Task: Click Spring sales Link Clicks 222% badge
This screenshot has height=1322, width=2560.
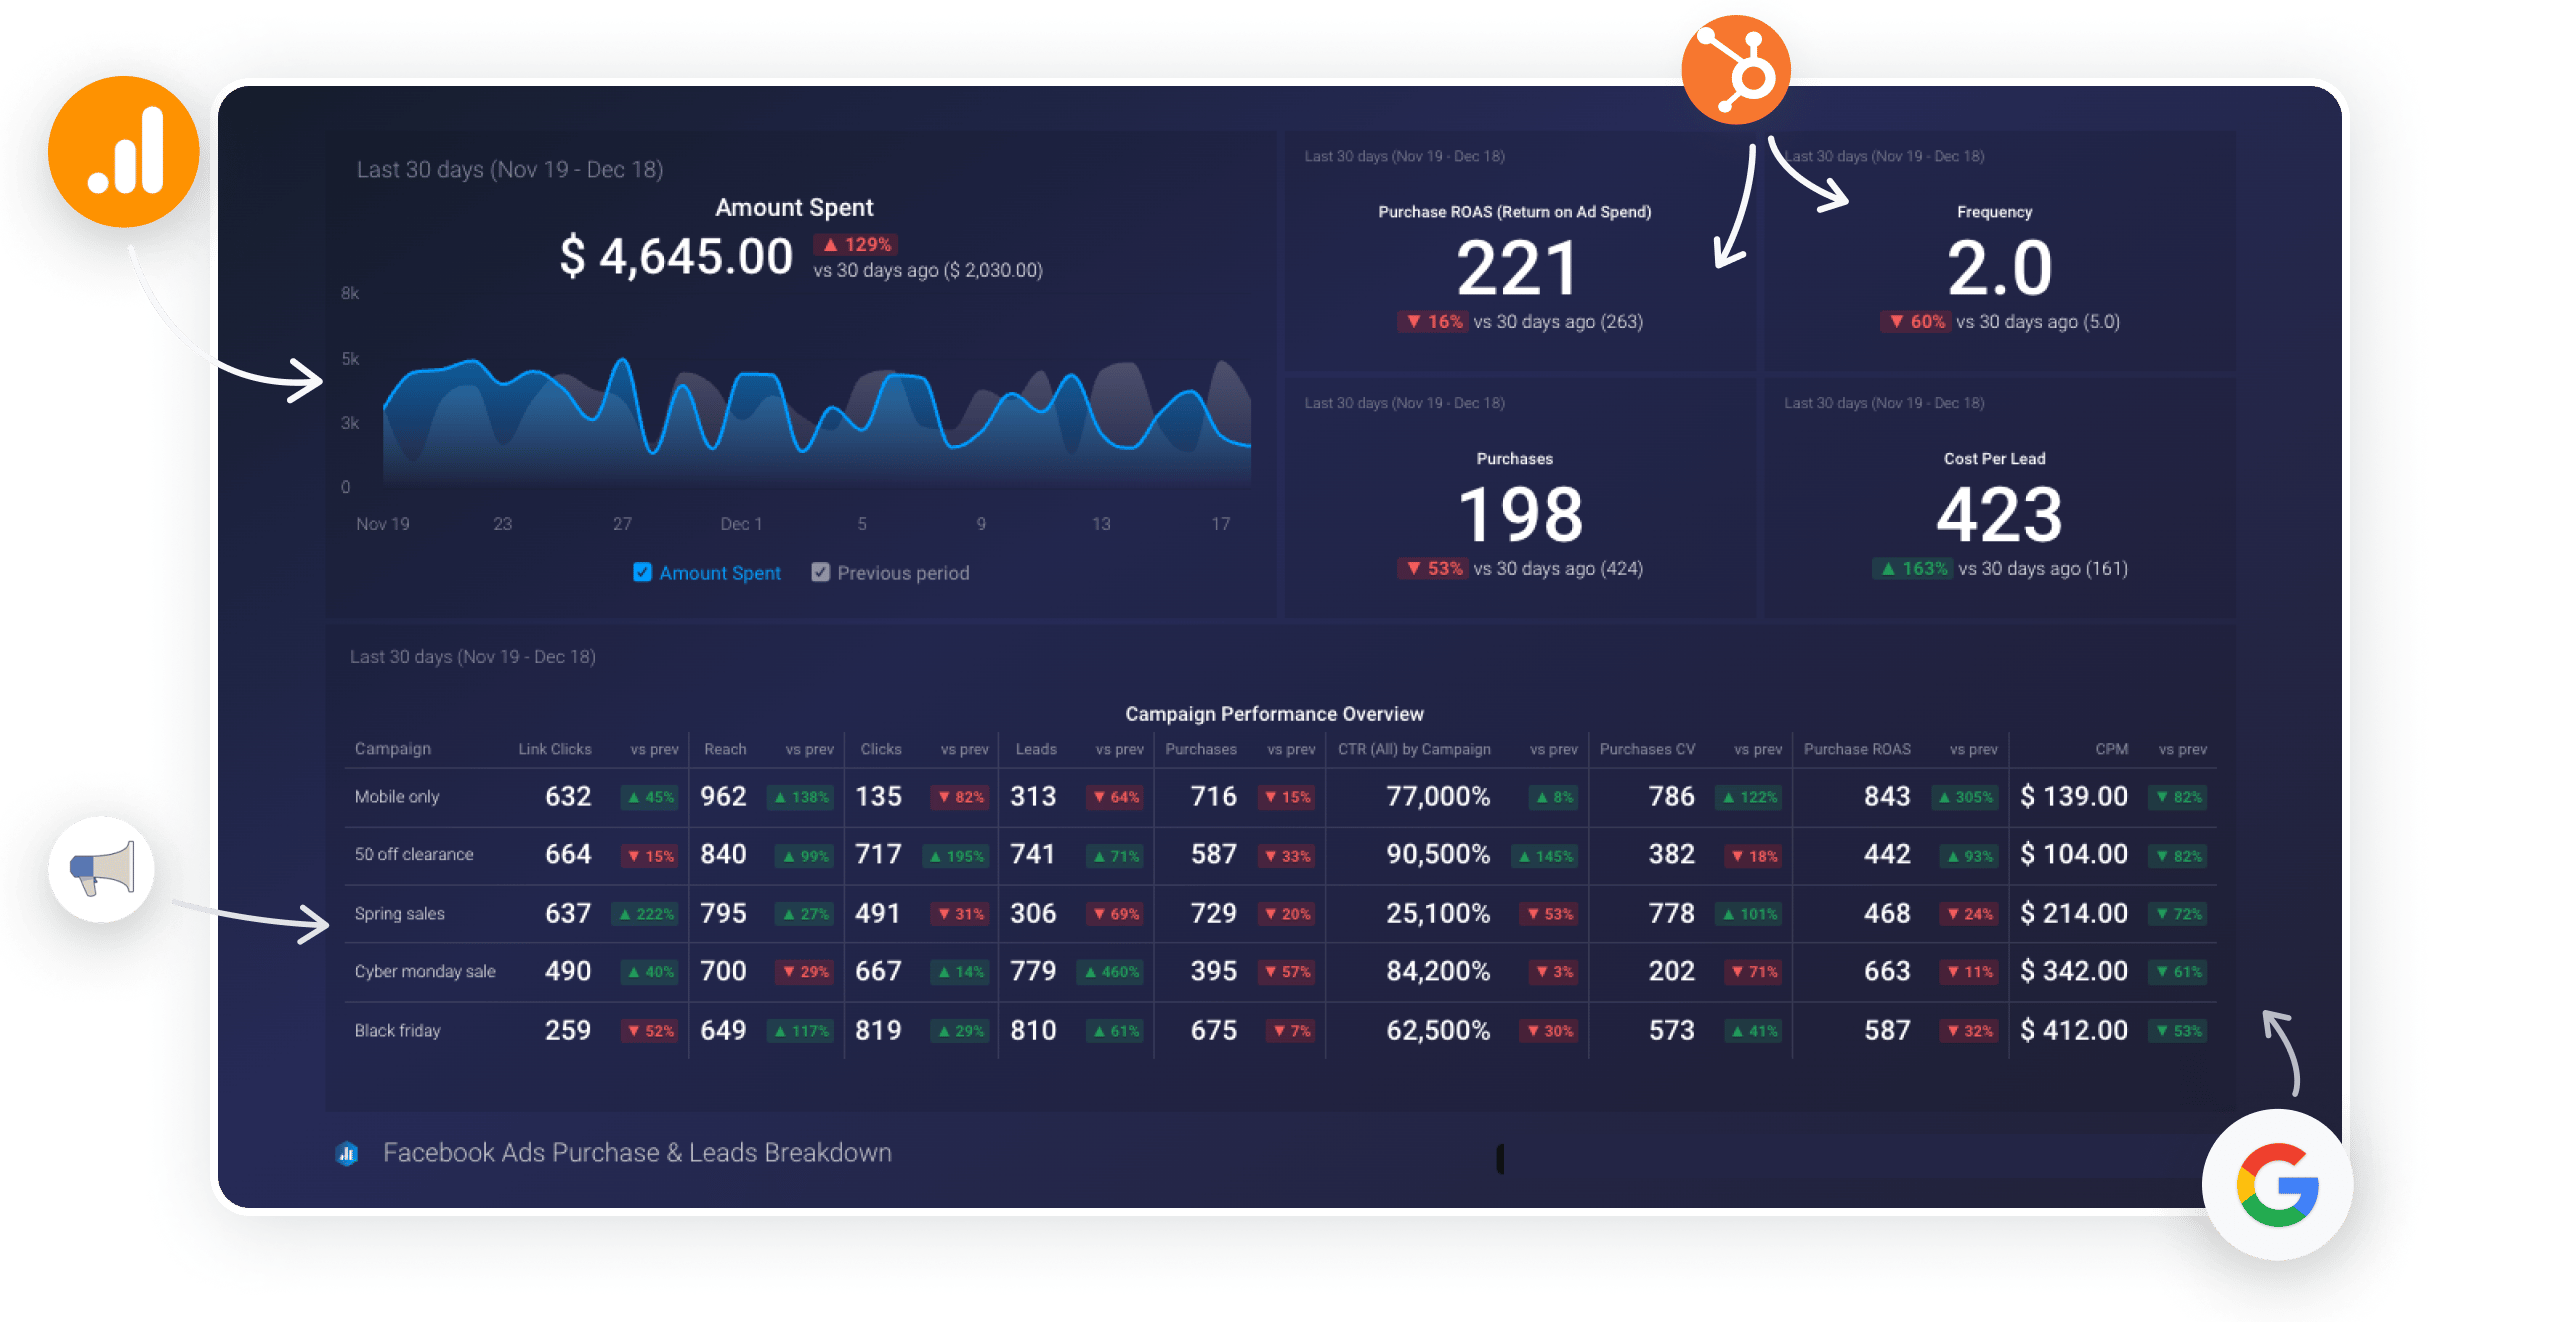Action: pyautogui.click(x=647, y=914)
